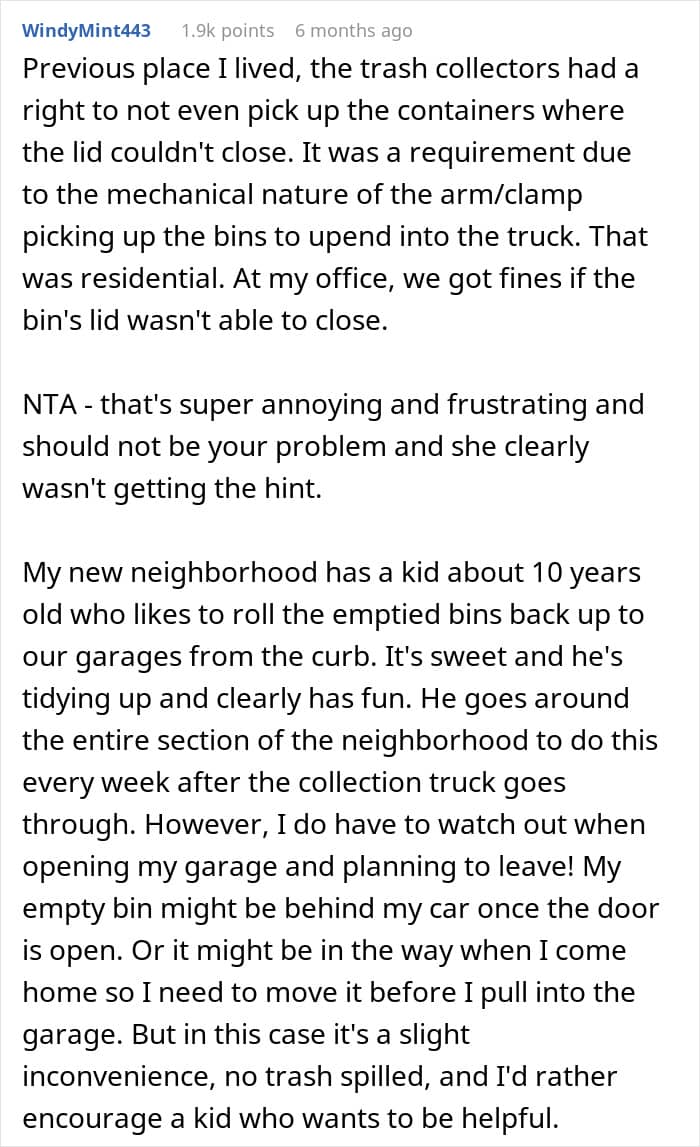Click the "1.9k points" score label
Image resolution: width=700 pixels, height=1147 pixels.
227,31
